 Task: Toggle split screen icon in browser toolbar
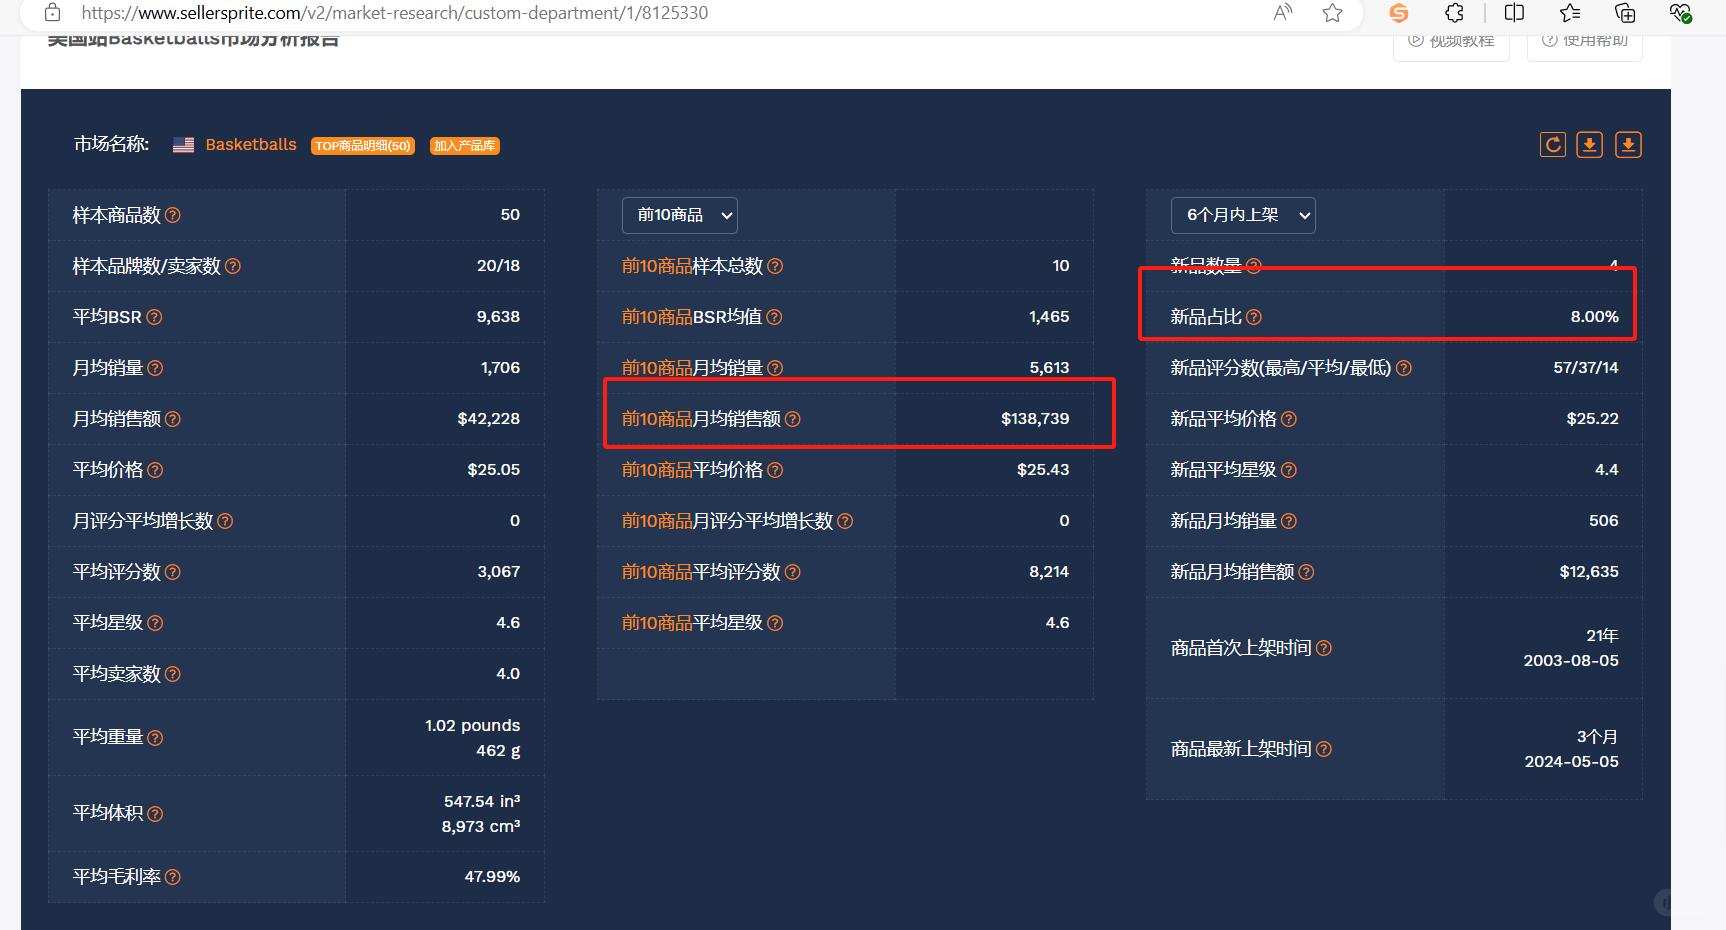[x=1514, y=13]
